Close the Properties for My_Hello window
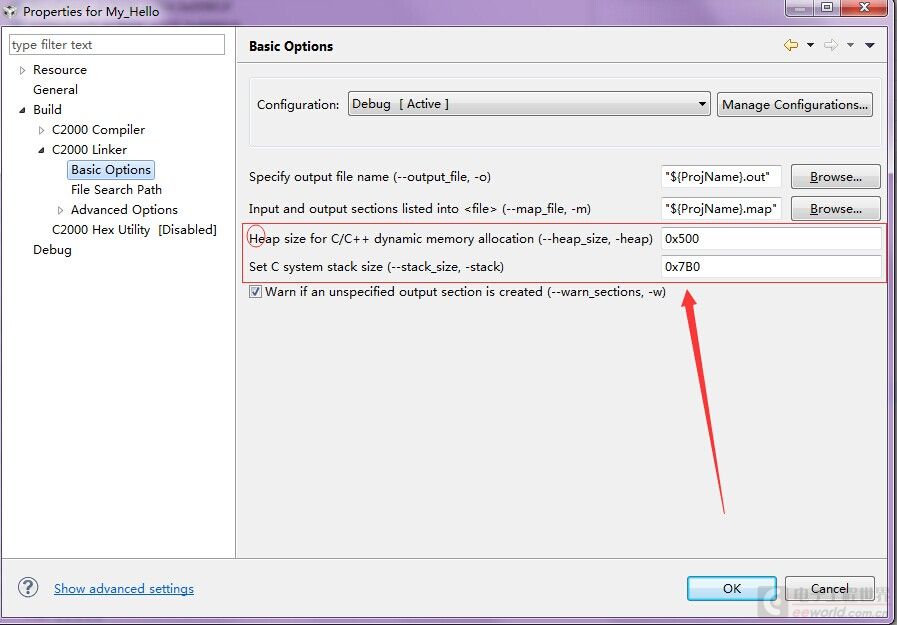897x625 pixels. pos(864,7)
